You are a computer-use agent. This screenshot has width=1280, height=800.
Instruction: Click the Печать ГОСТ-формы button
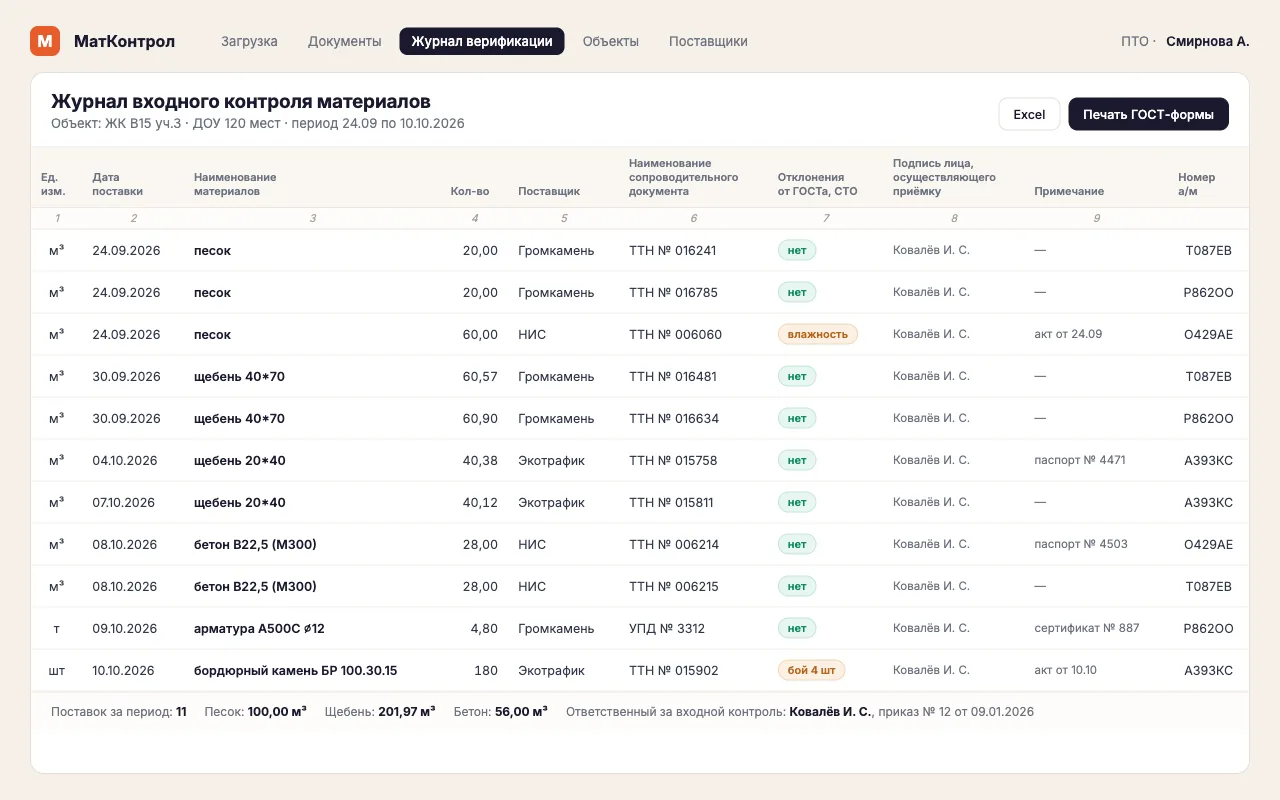1148,114
